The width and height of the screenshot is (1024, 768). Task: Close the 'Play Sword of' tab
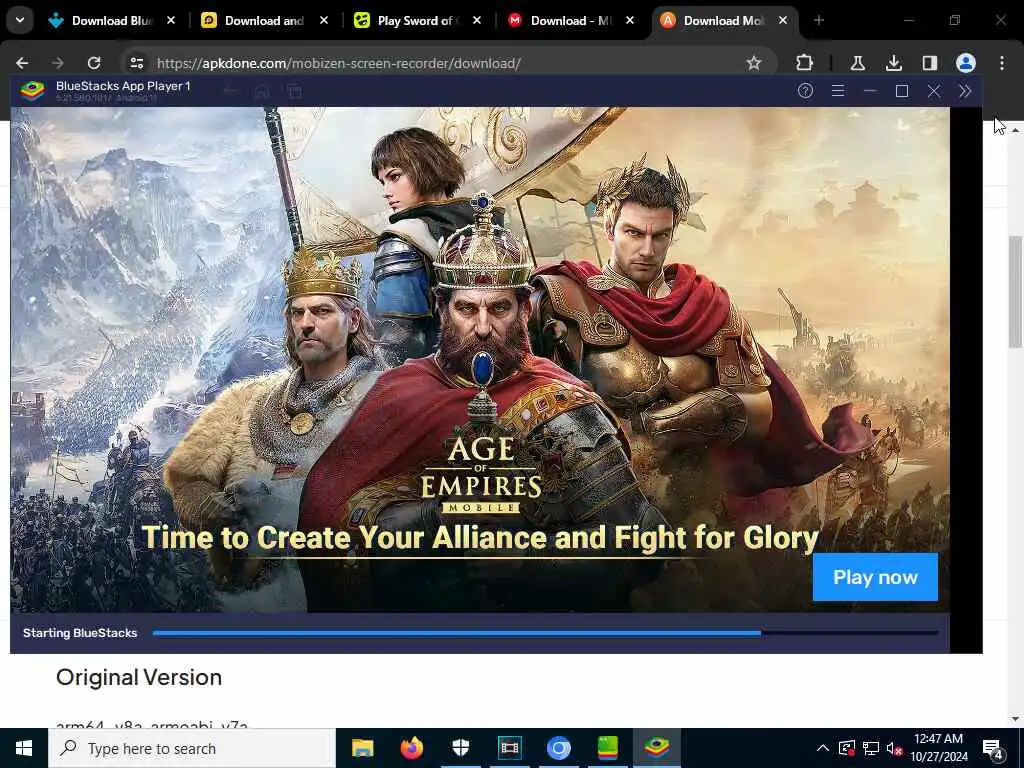pyautogui.click(x=477, y=20)
